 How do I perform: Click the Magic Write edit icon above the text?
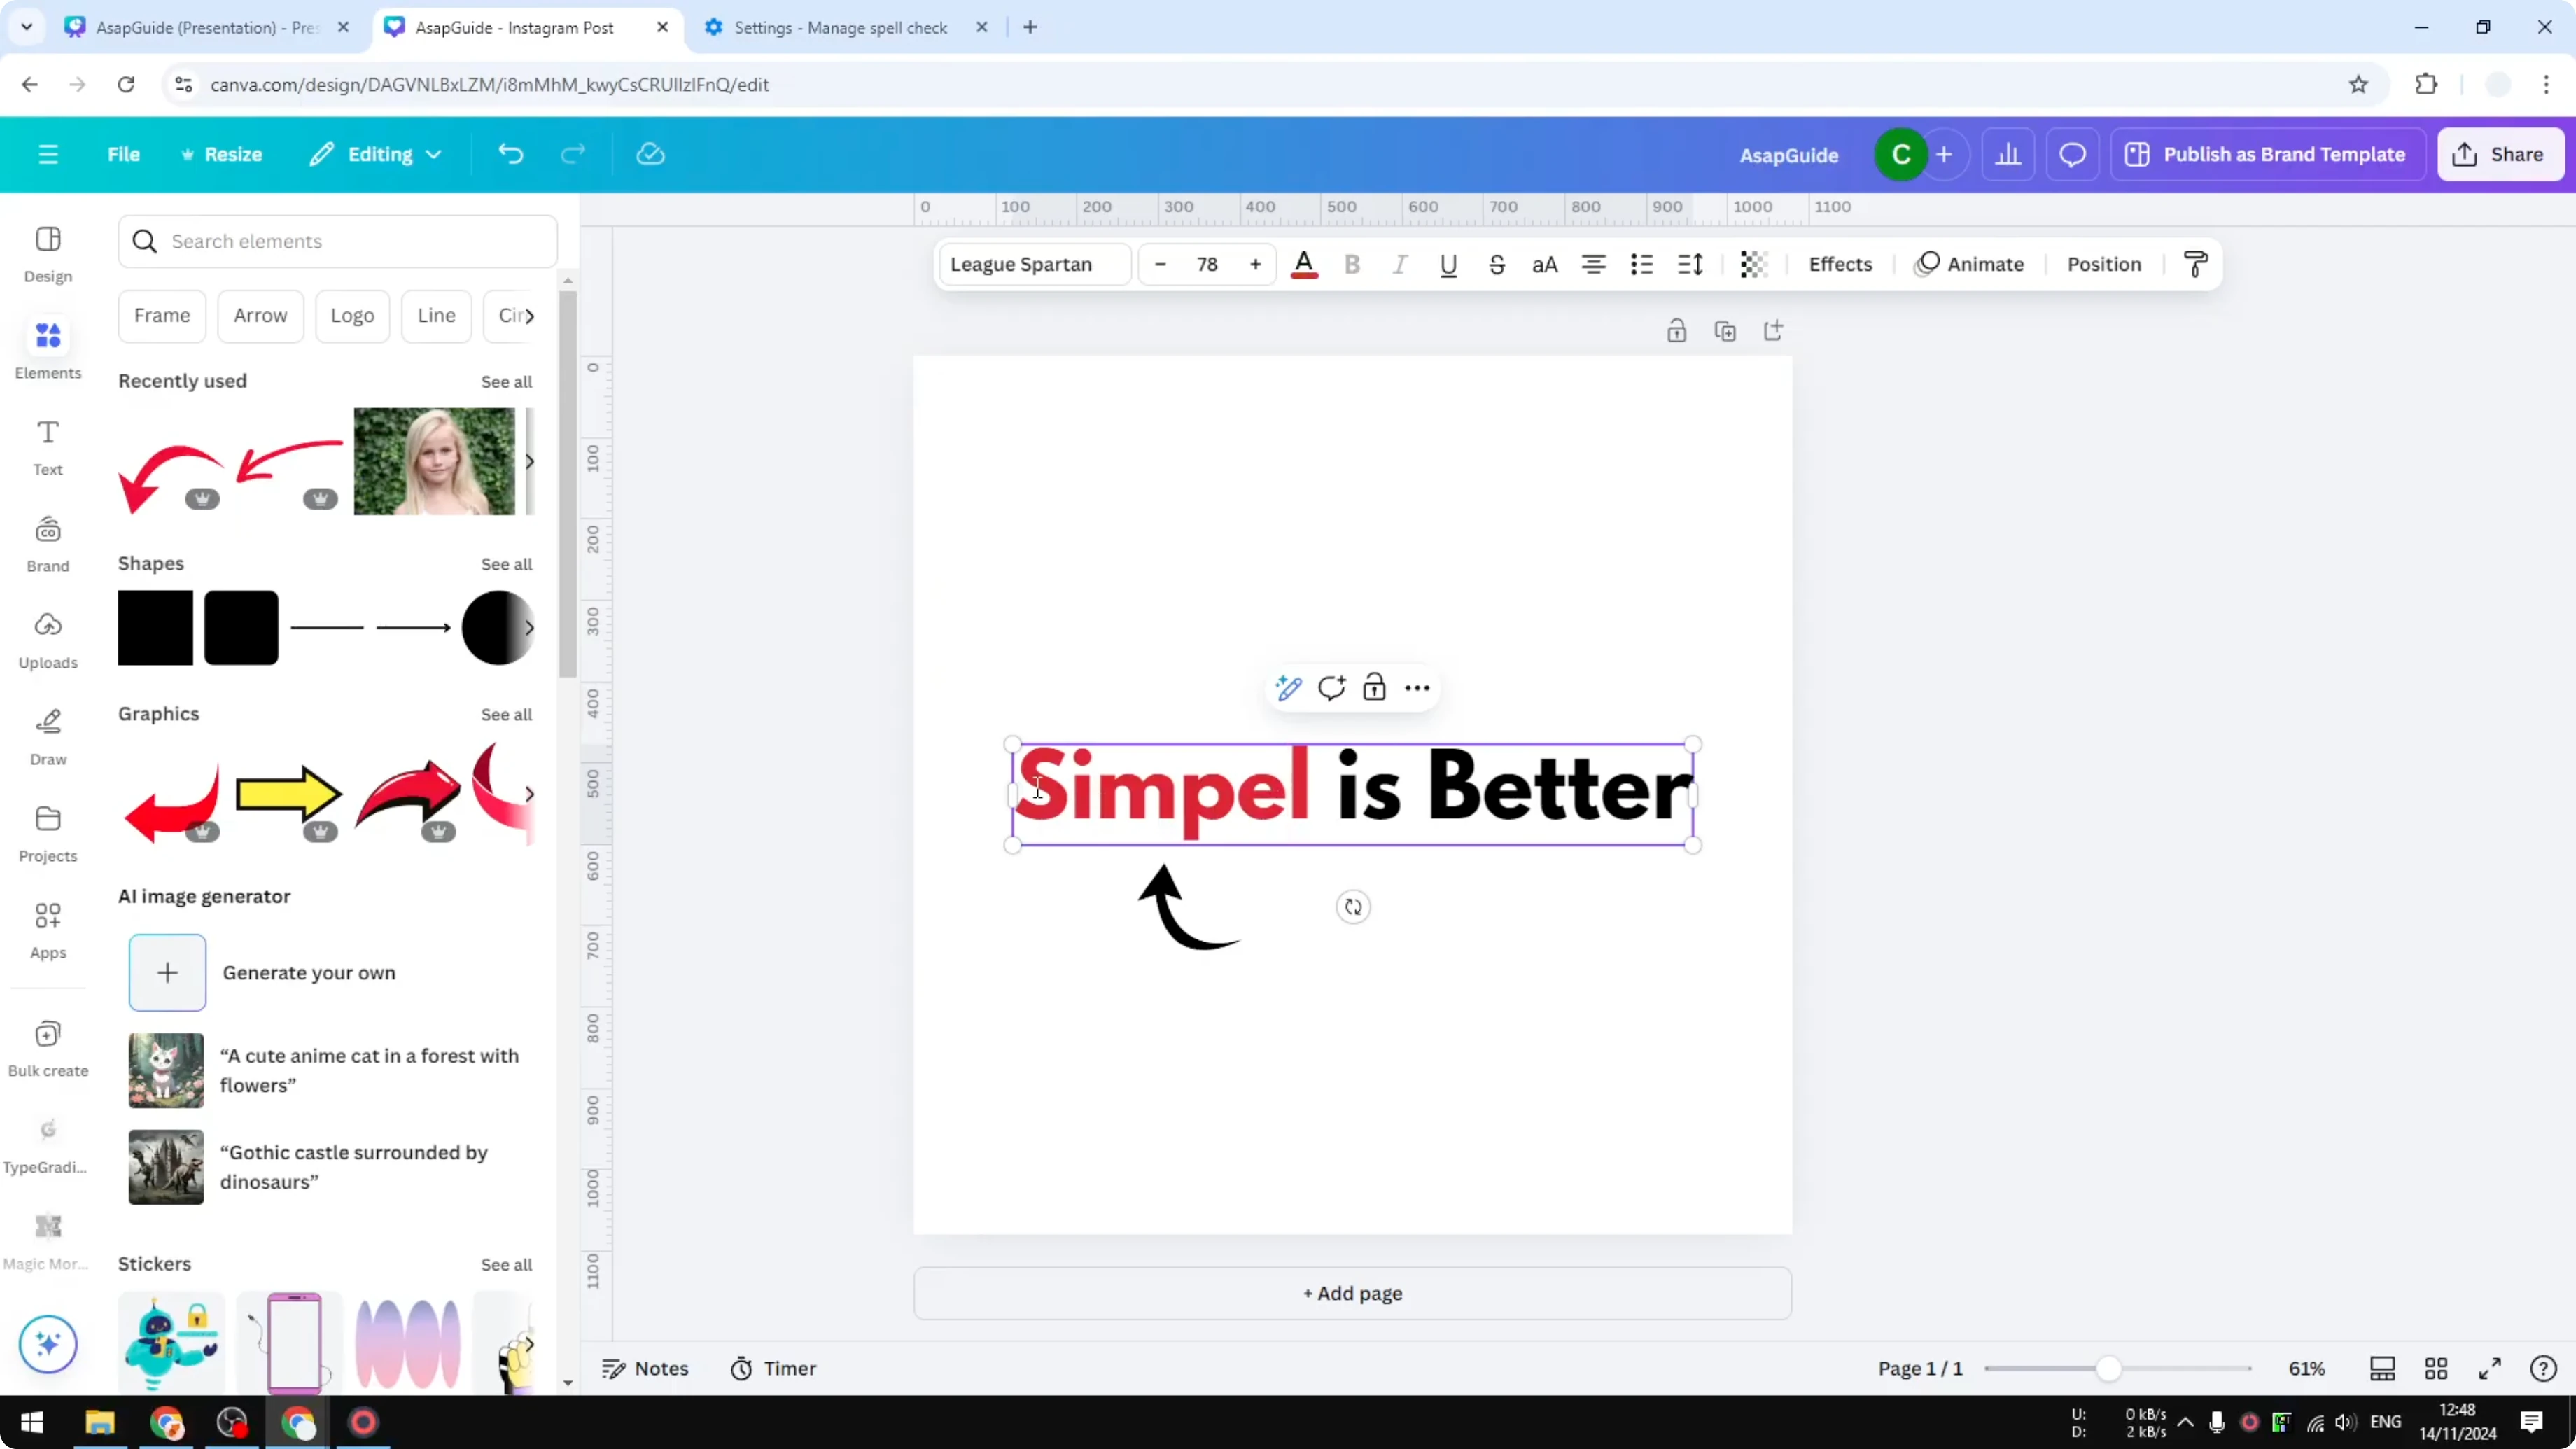(1288, 688)
